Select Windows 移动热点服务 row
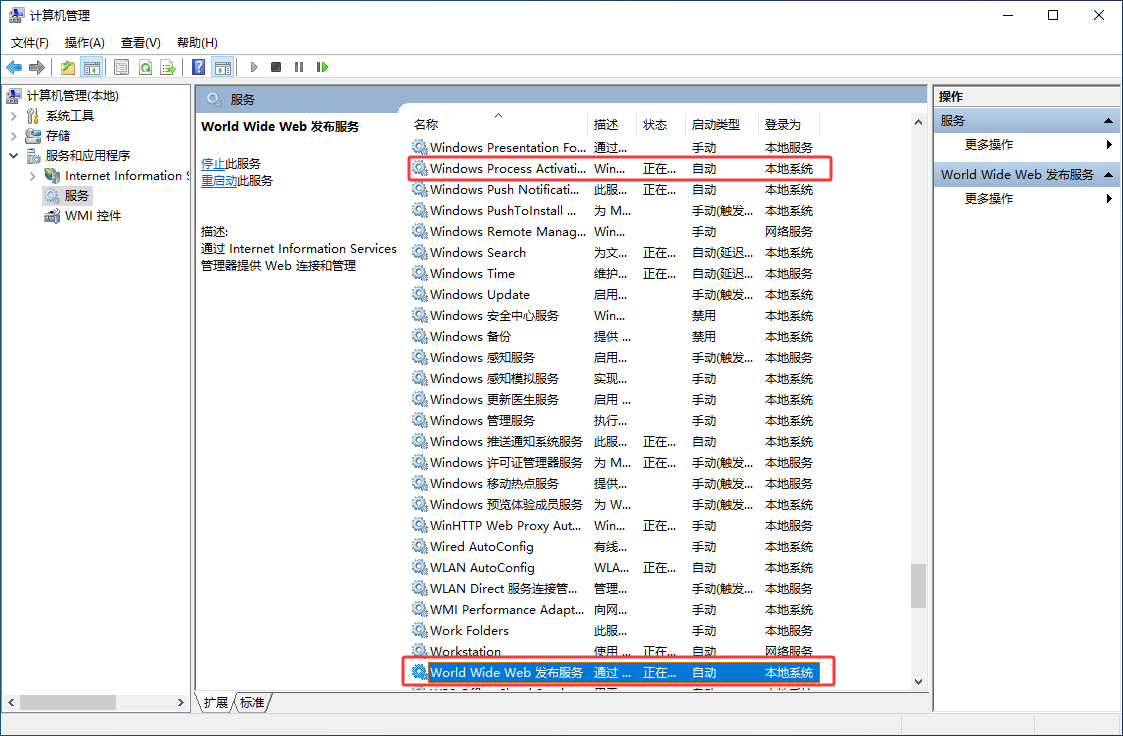The width and height of the screenshot is (1123, 736). pos(614,483)
